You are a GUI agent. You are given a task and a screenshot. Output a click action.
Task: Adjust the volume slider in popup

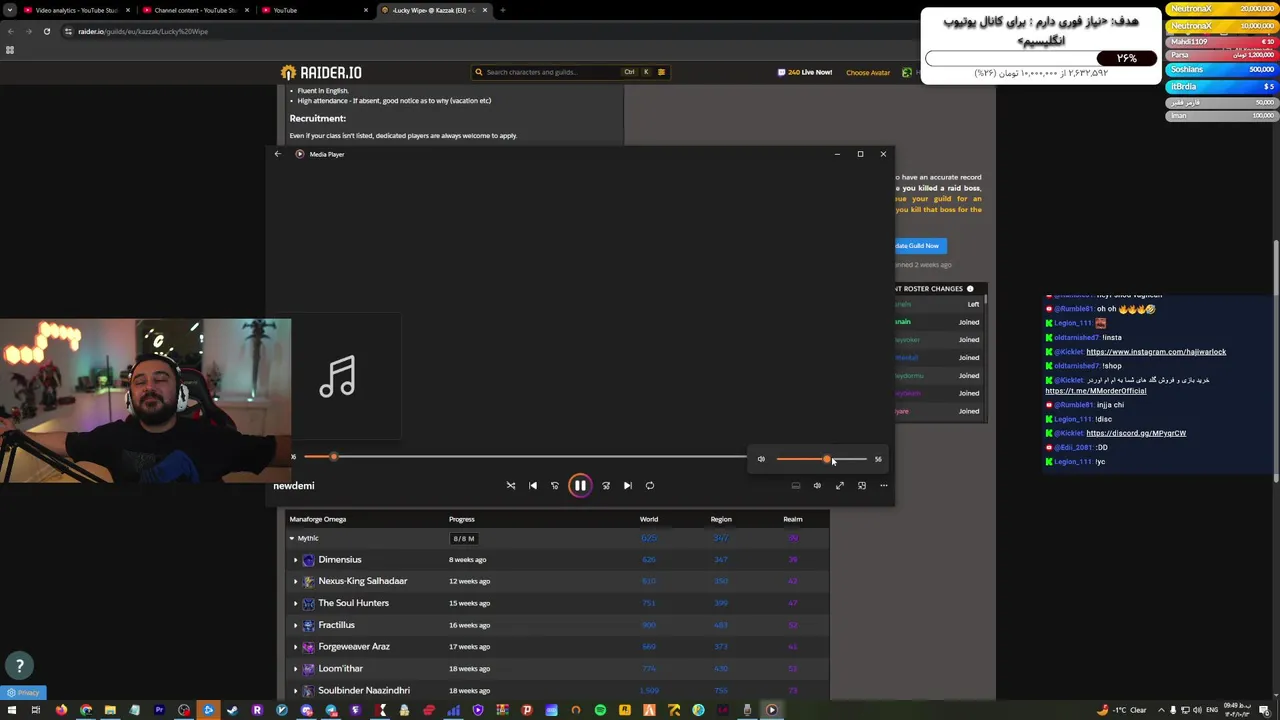(x=821, y=459)
